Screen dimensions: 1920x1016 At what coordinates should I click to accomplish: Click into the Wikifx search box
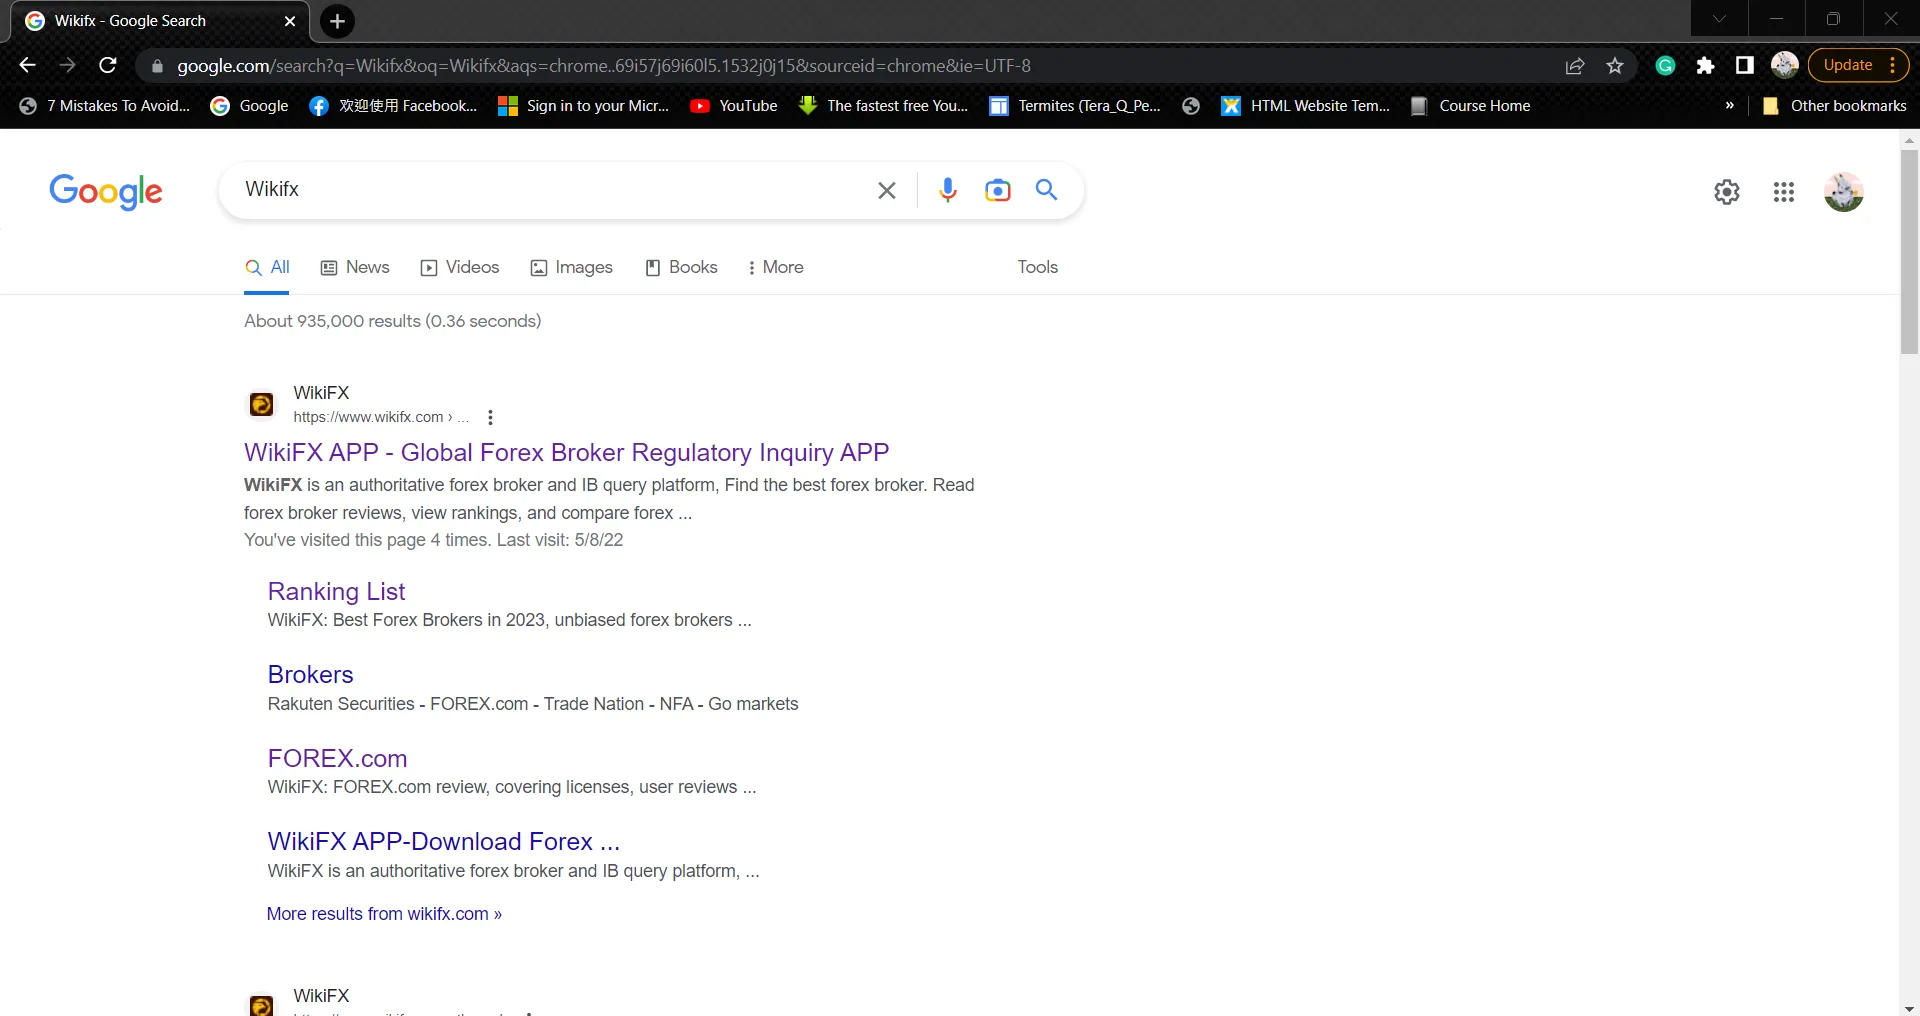(550, 190)
